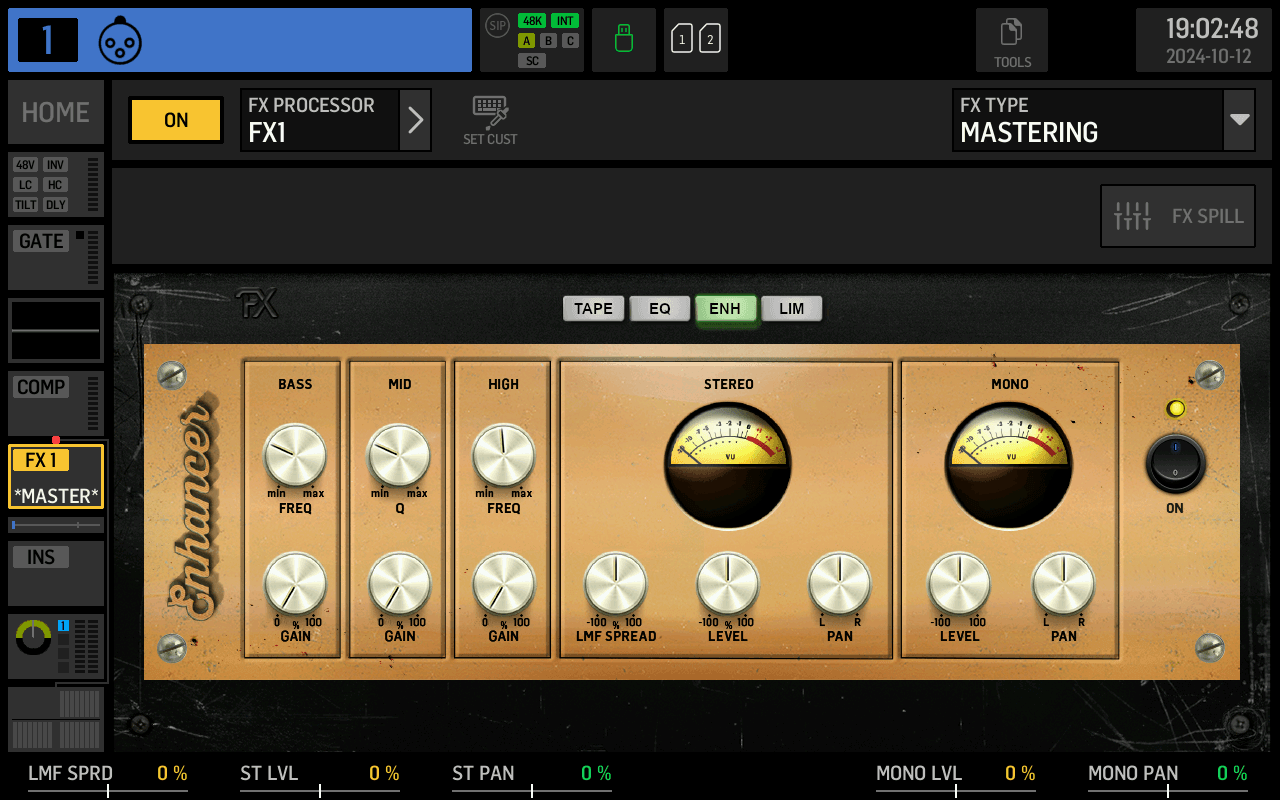Open the INS section

click(x=56, y=573)
